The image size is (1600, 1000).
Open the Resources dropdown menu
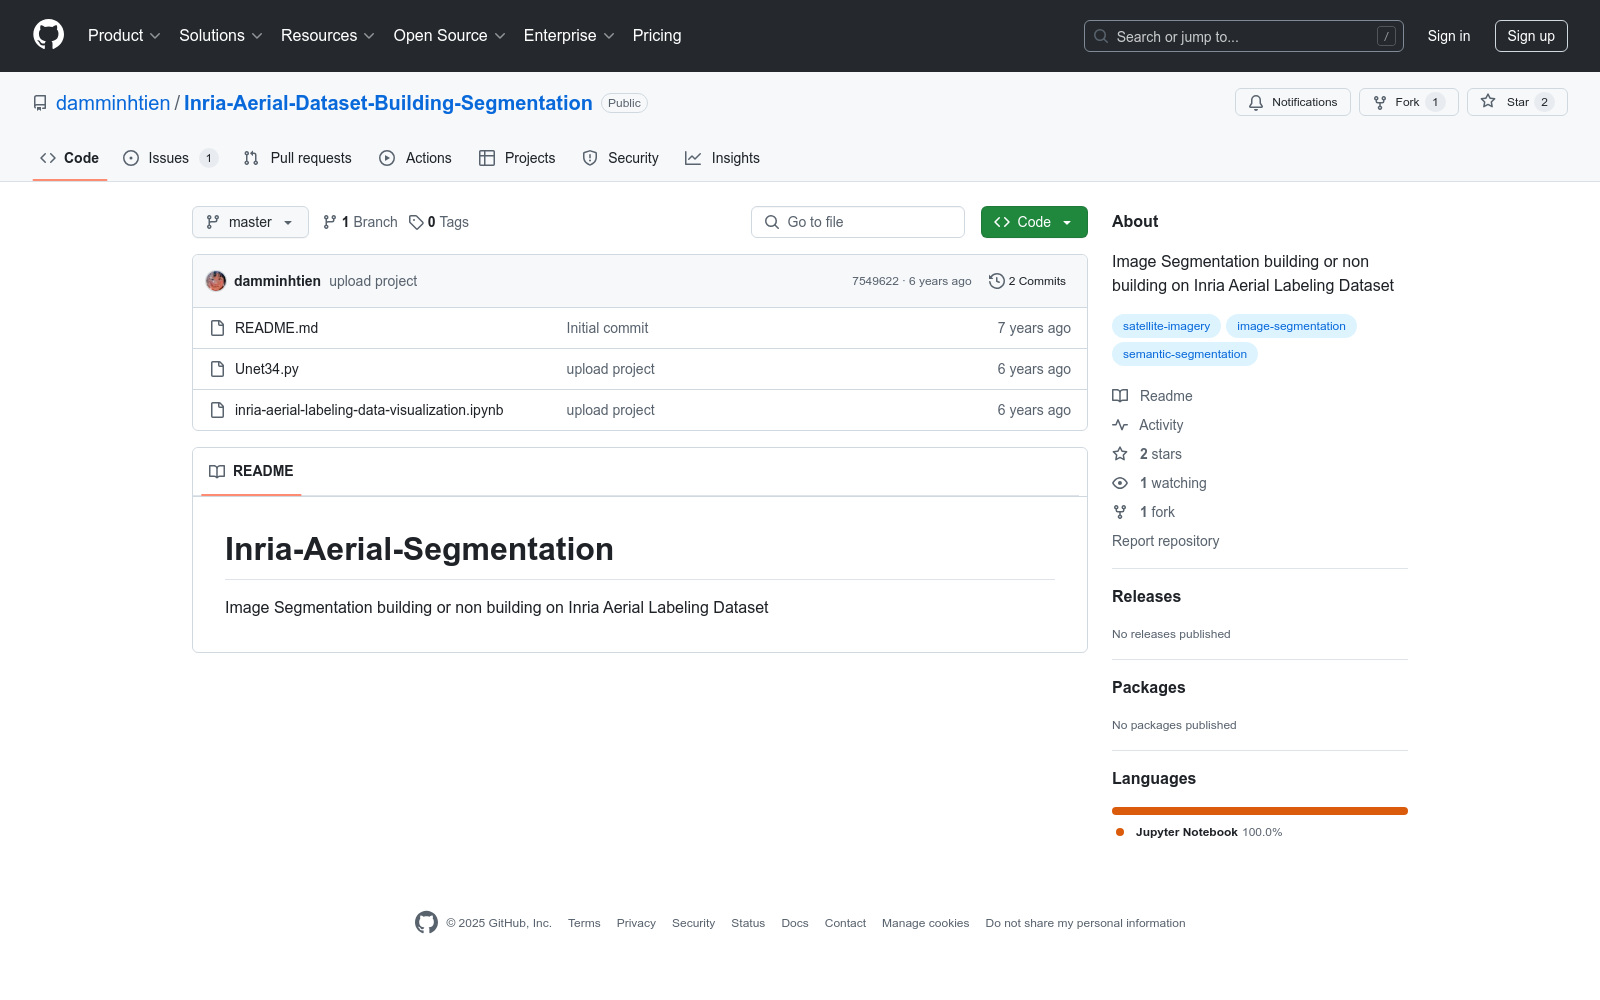pyautogui.click(x=328, y=36)
